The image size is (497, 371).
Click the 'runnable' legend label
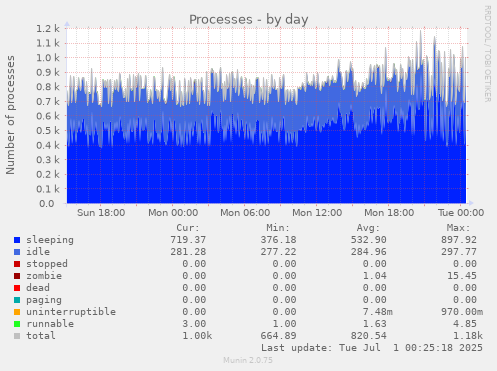[x=50, y=324]
